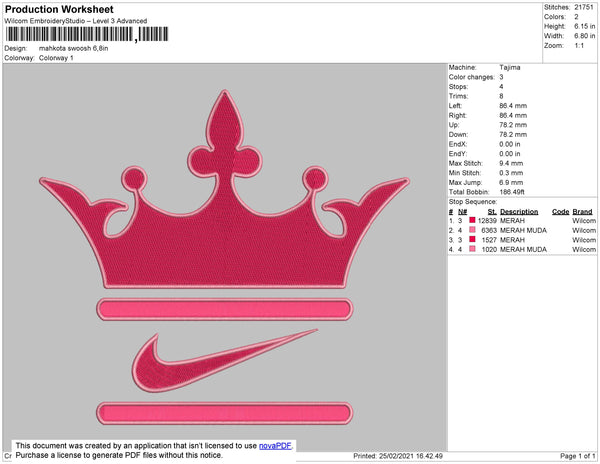This screenshot has width=600, height=464.
Task: Click stitch count '1020' in stop sequence
Action: [x=489, y=249]
